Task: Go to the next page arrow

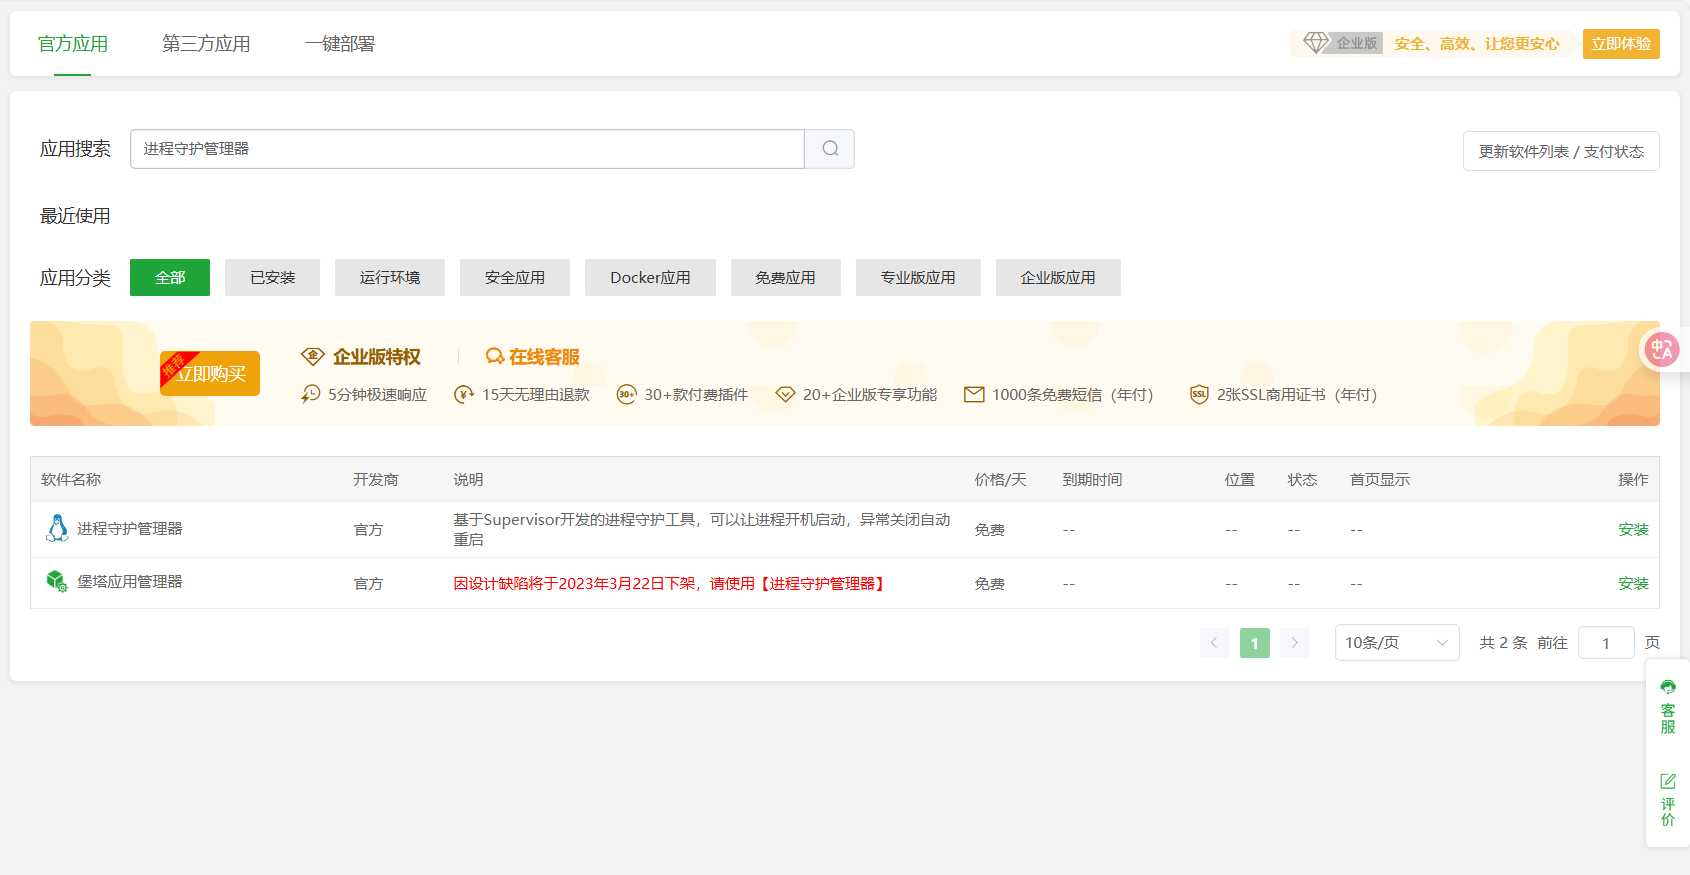Action: click(1294, 643)
